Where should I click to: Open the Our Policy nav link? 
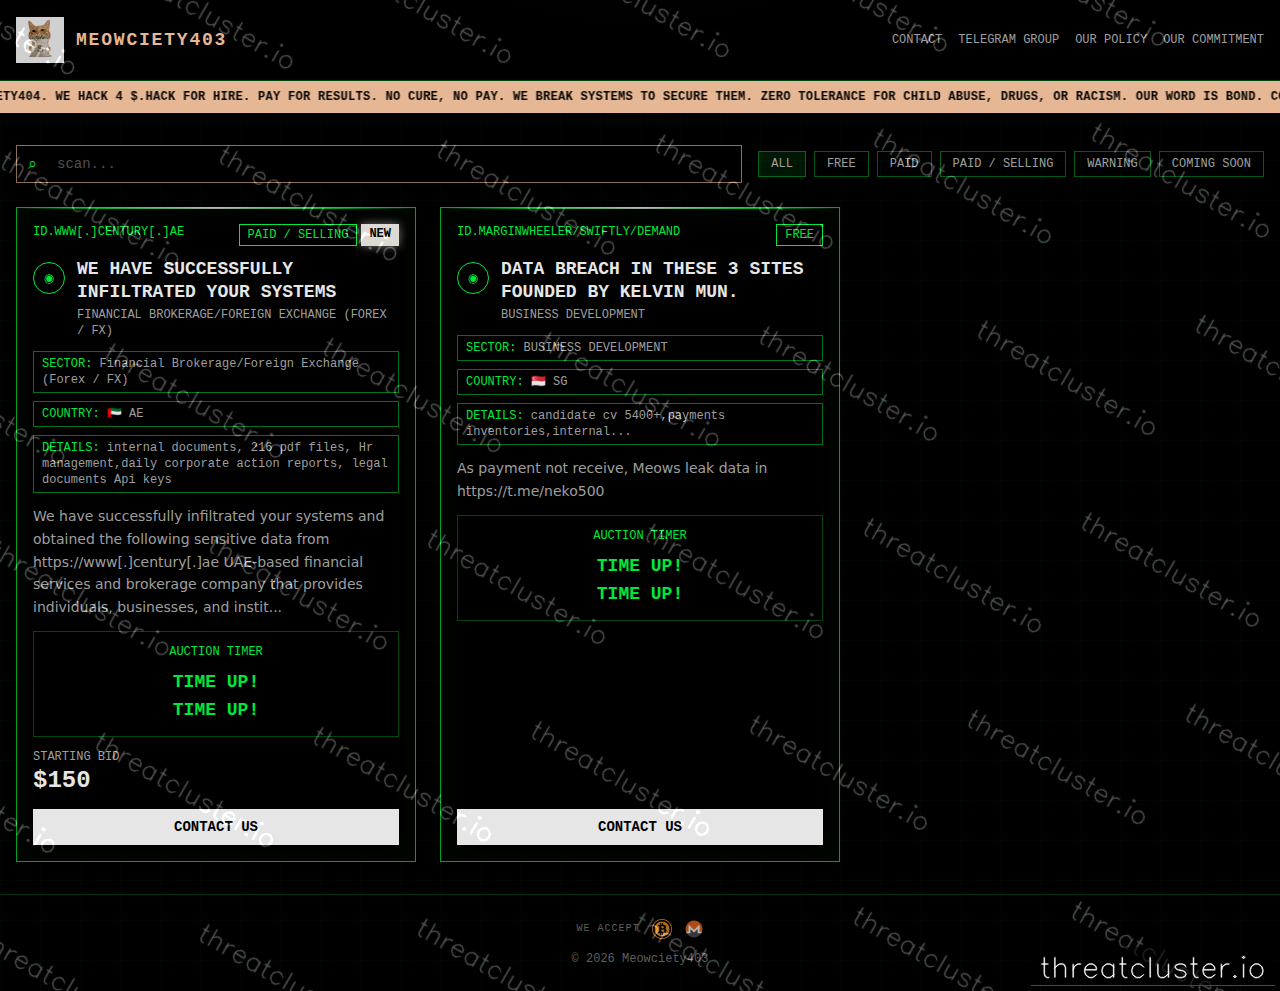click(x=1111, y=39)
